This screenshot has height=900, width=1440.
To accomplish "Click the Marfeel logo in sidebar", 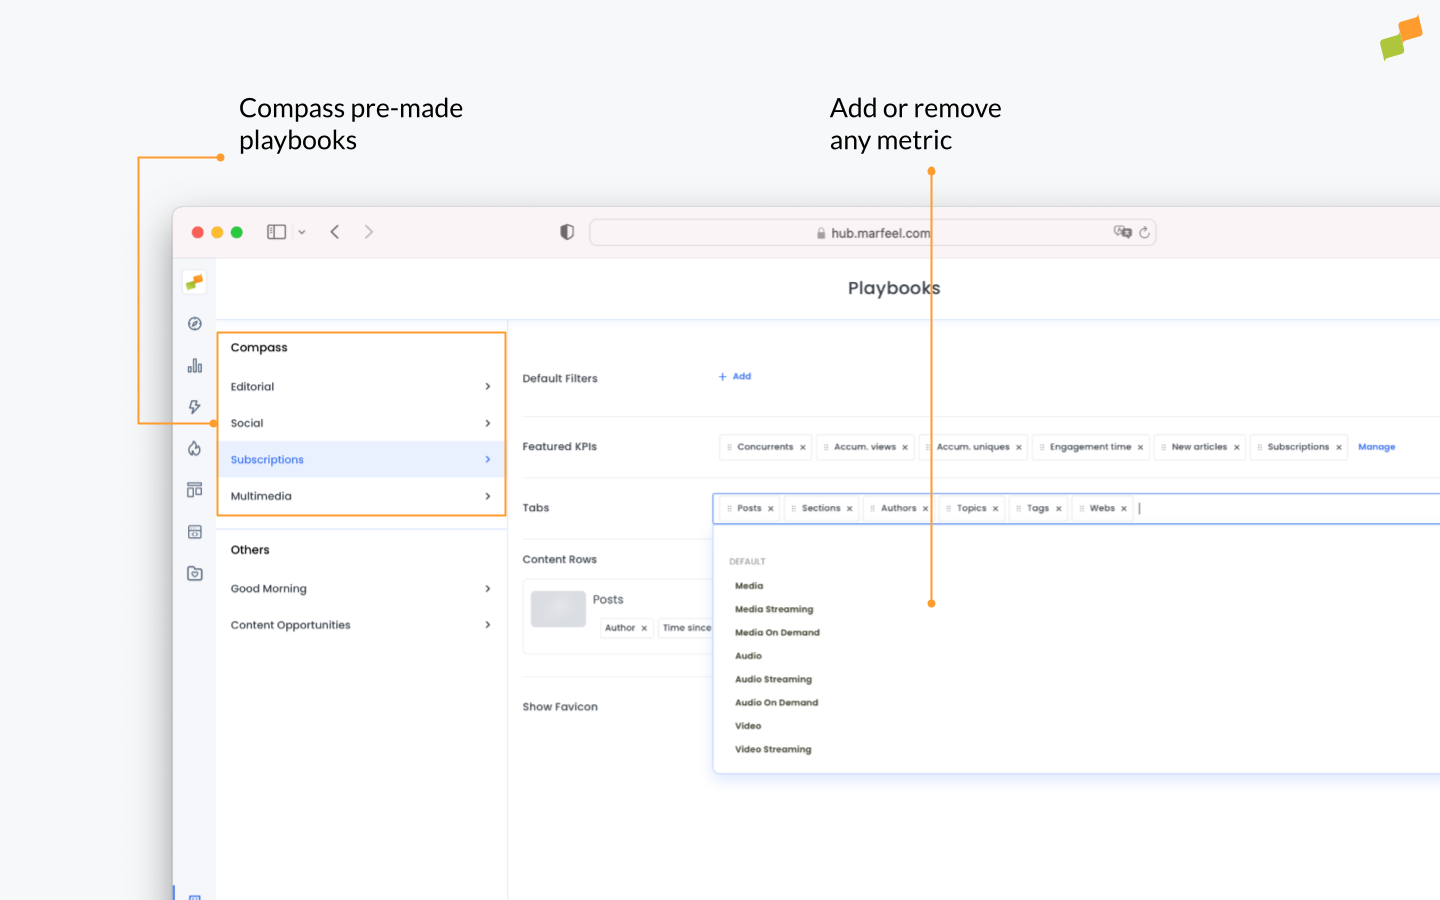I will pyautogui.click(x=195, y=283).
